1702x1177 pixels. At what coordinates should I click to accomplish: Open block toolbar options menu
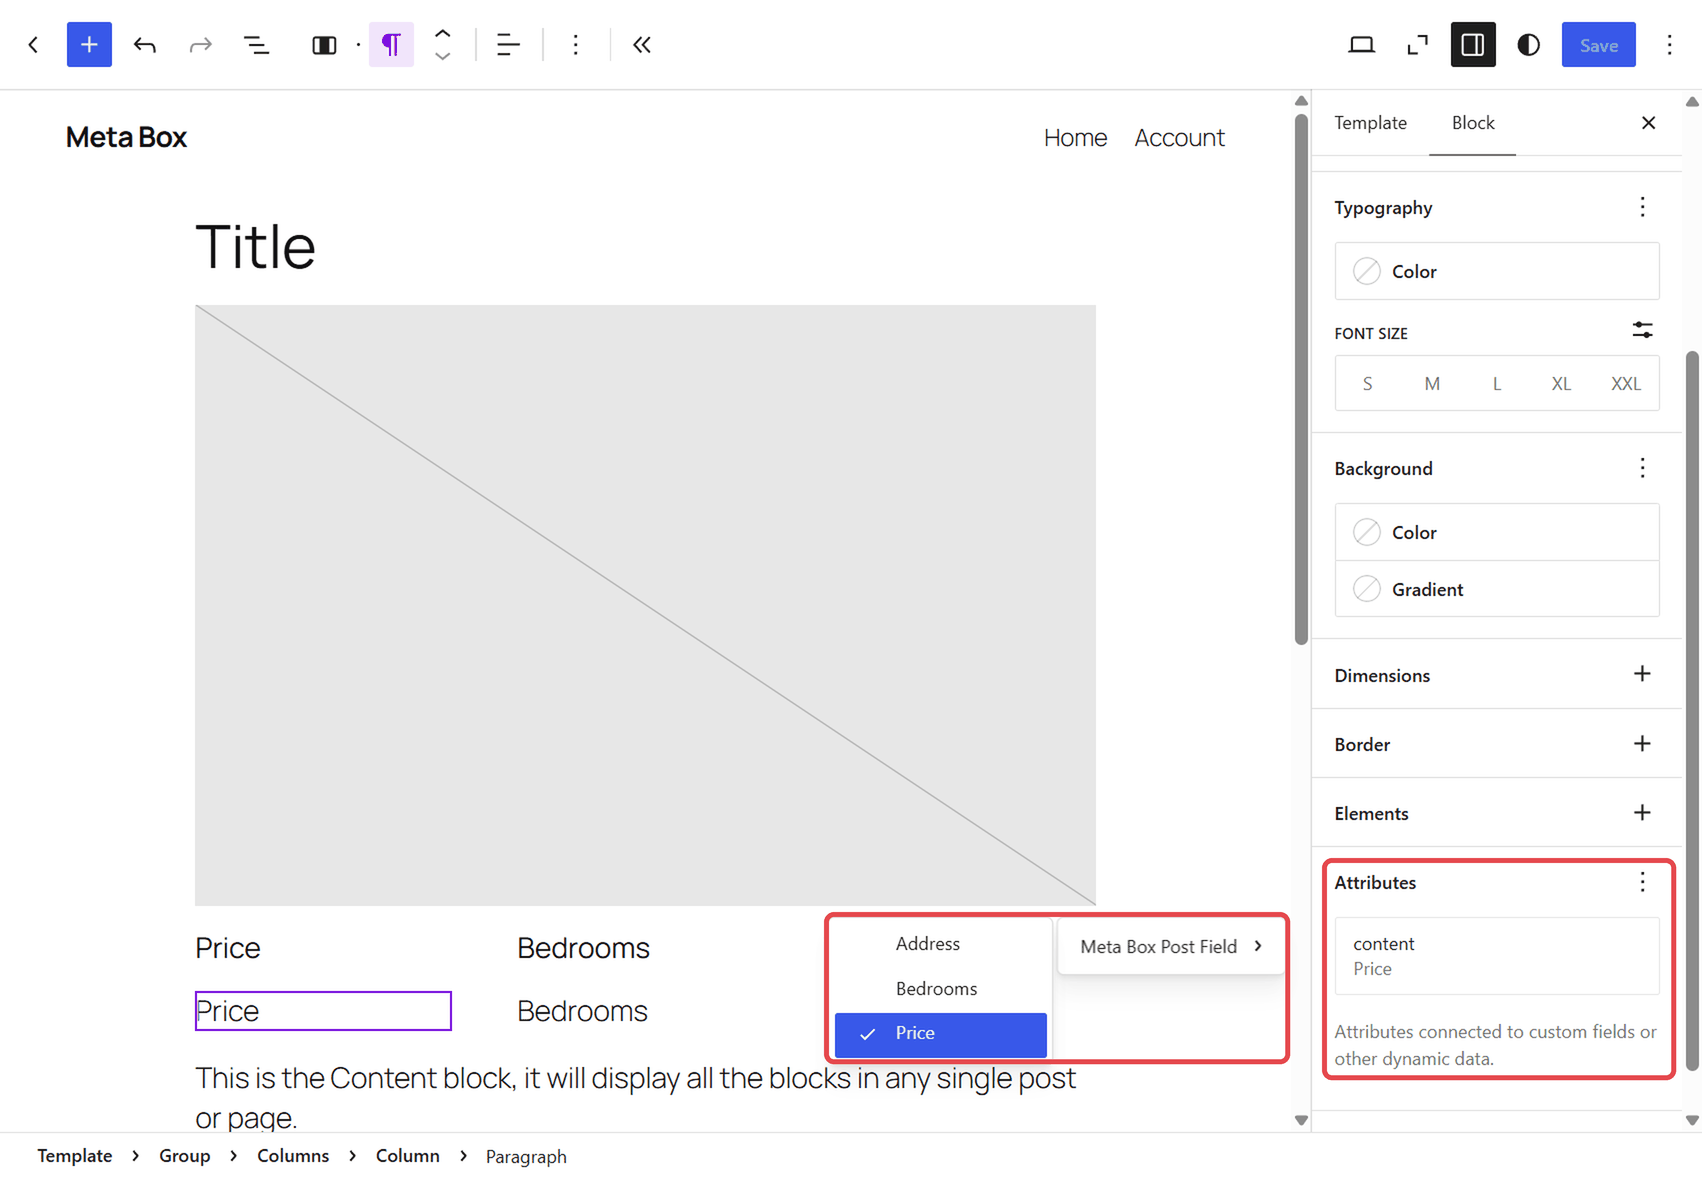(575, 45)
